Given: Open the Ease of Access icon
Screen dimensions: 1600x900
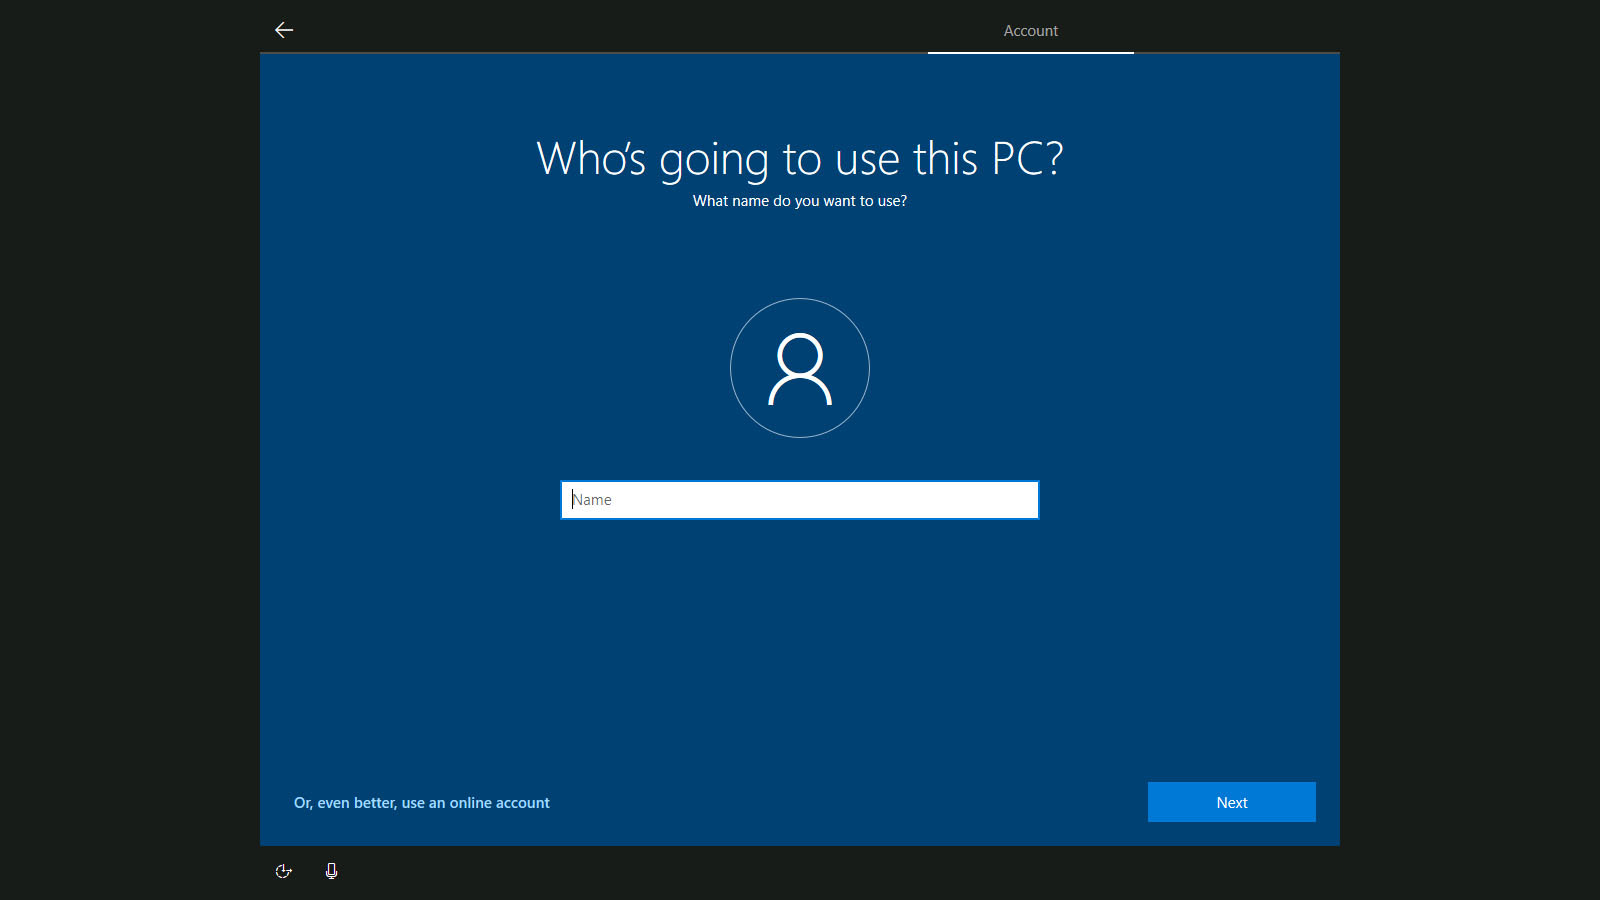Looking at the screenshot, I should click(284, 871).
